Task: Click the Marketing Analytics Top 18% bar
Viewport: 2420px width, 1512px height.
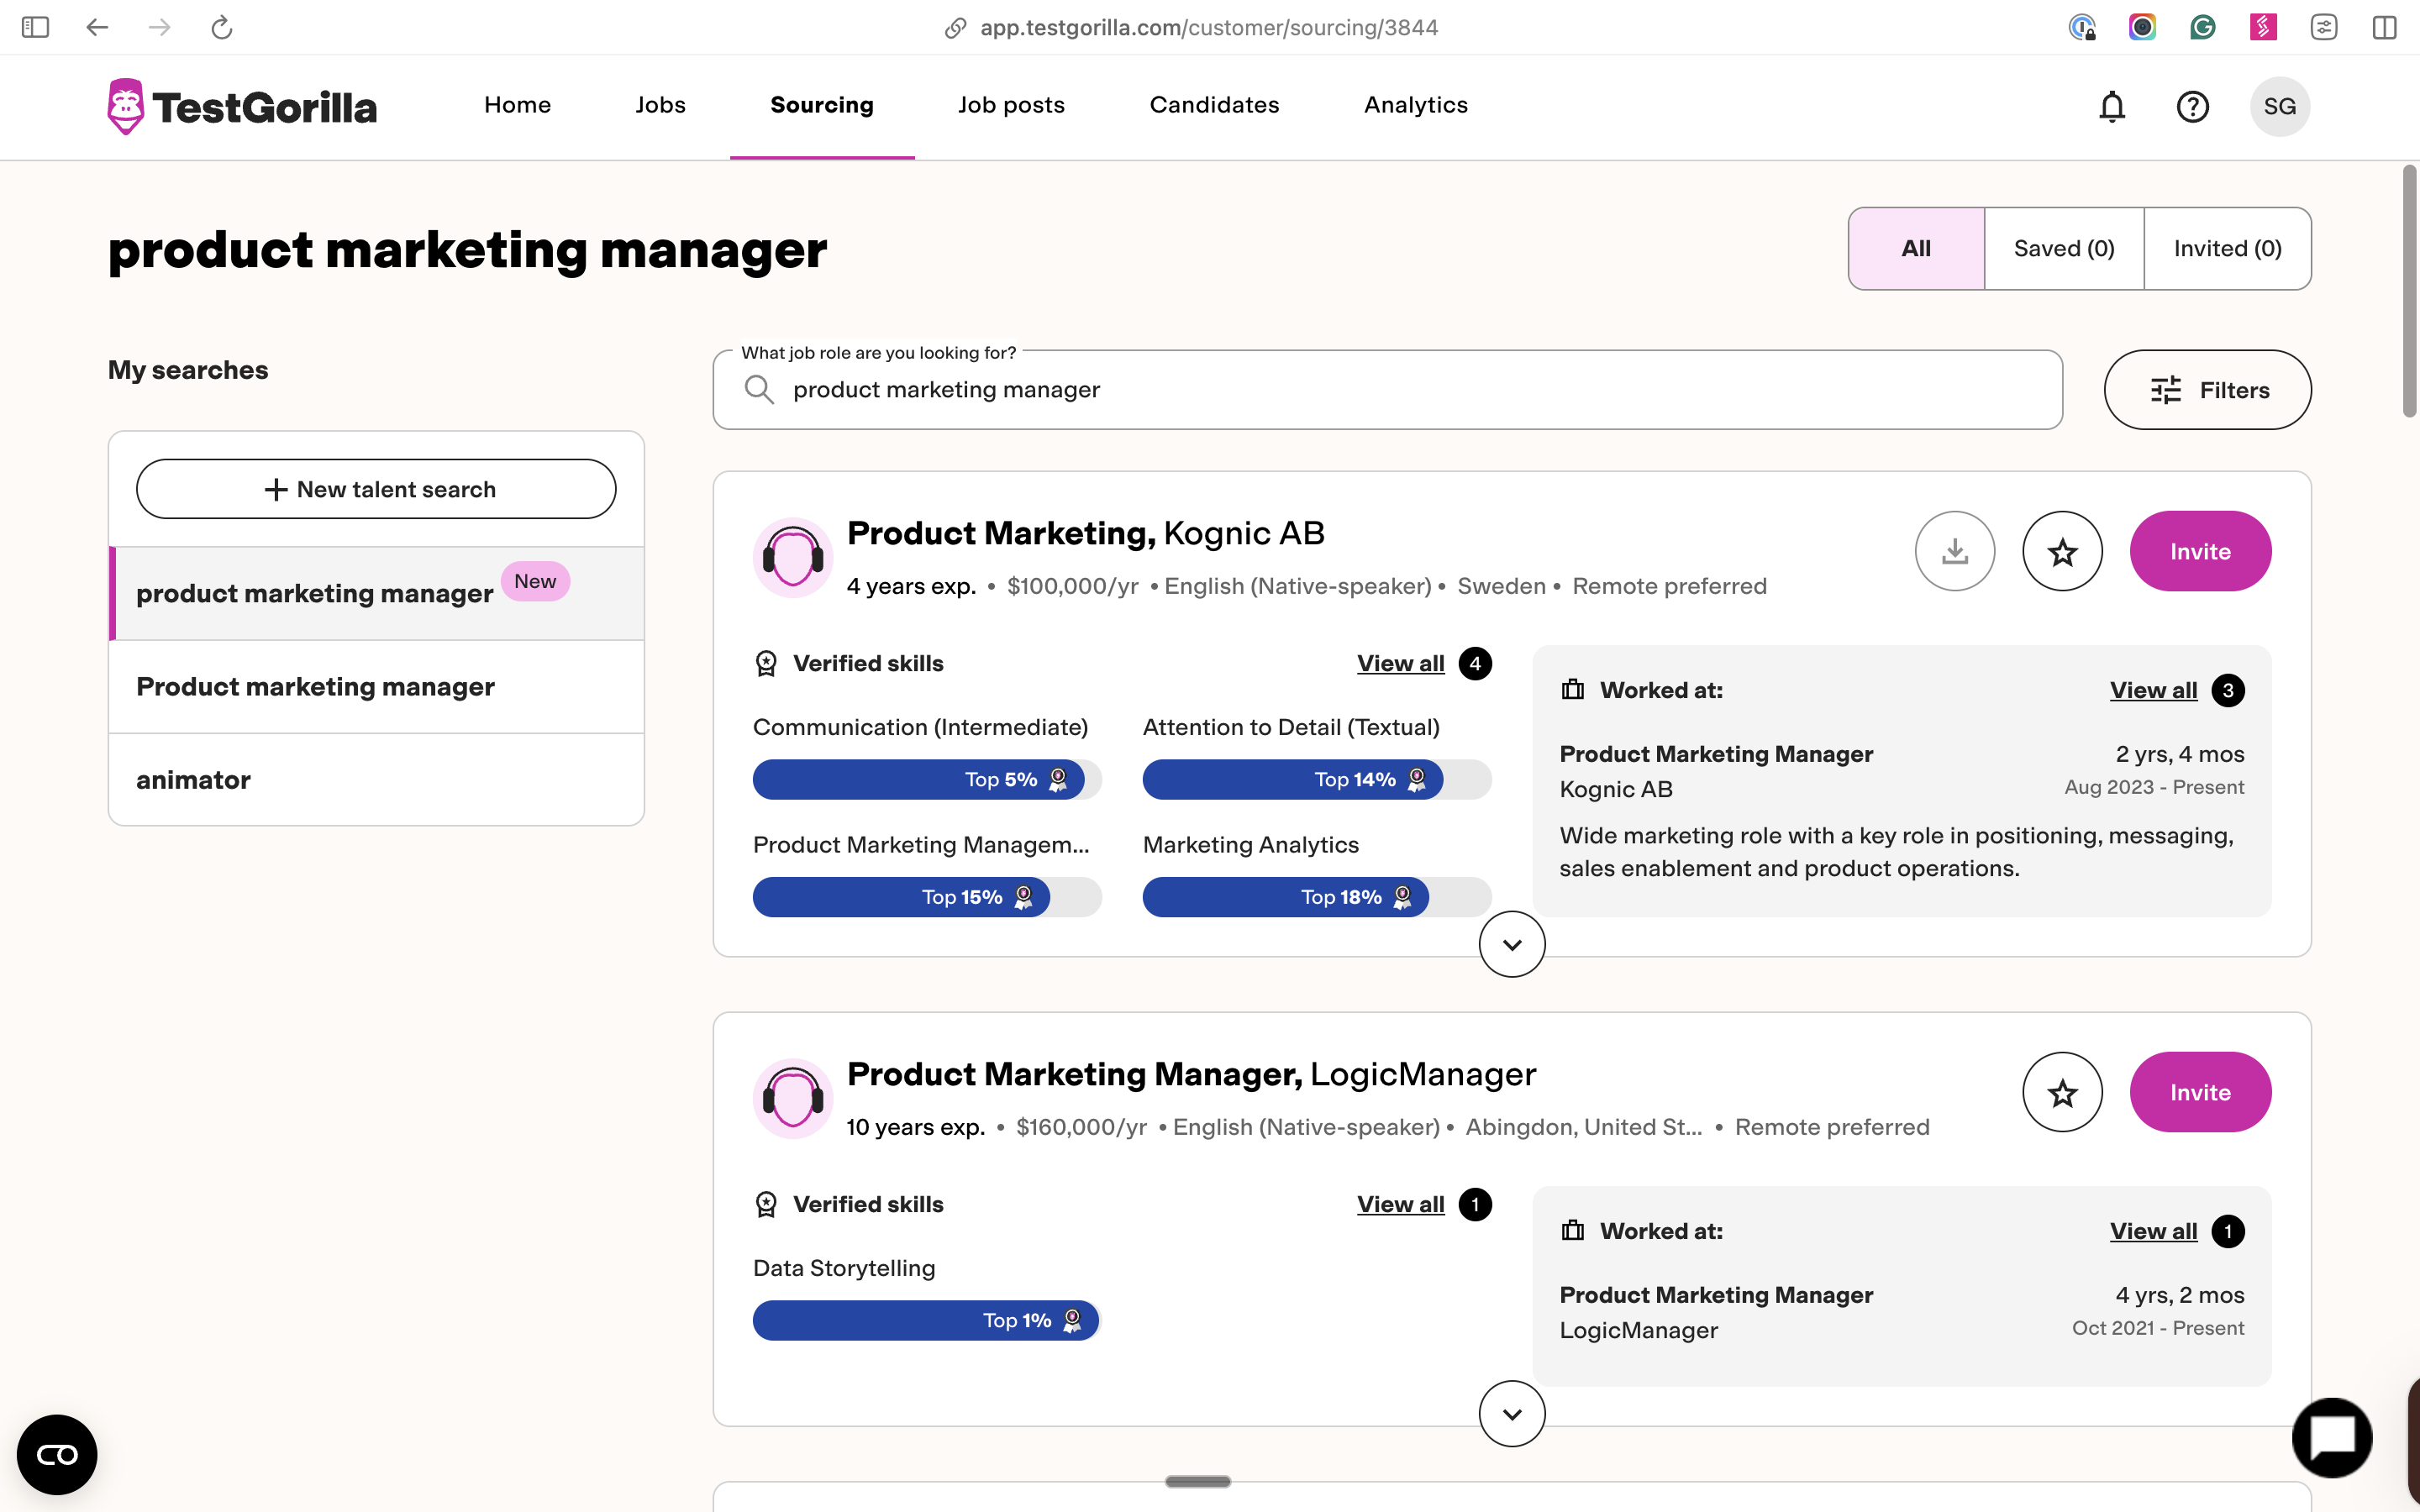Action: [x=1317, y=897]
